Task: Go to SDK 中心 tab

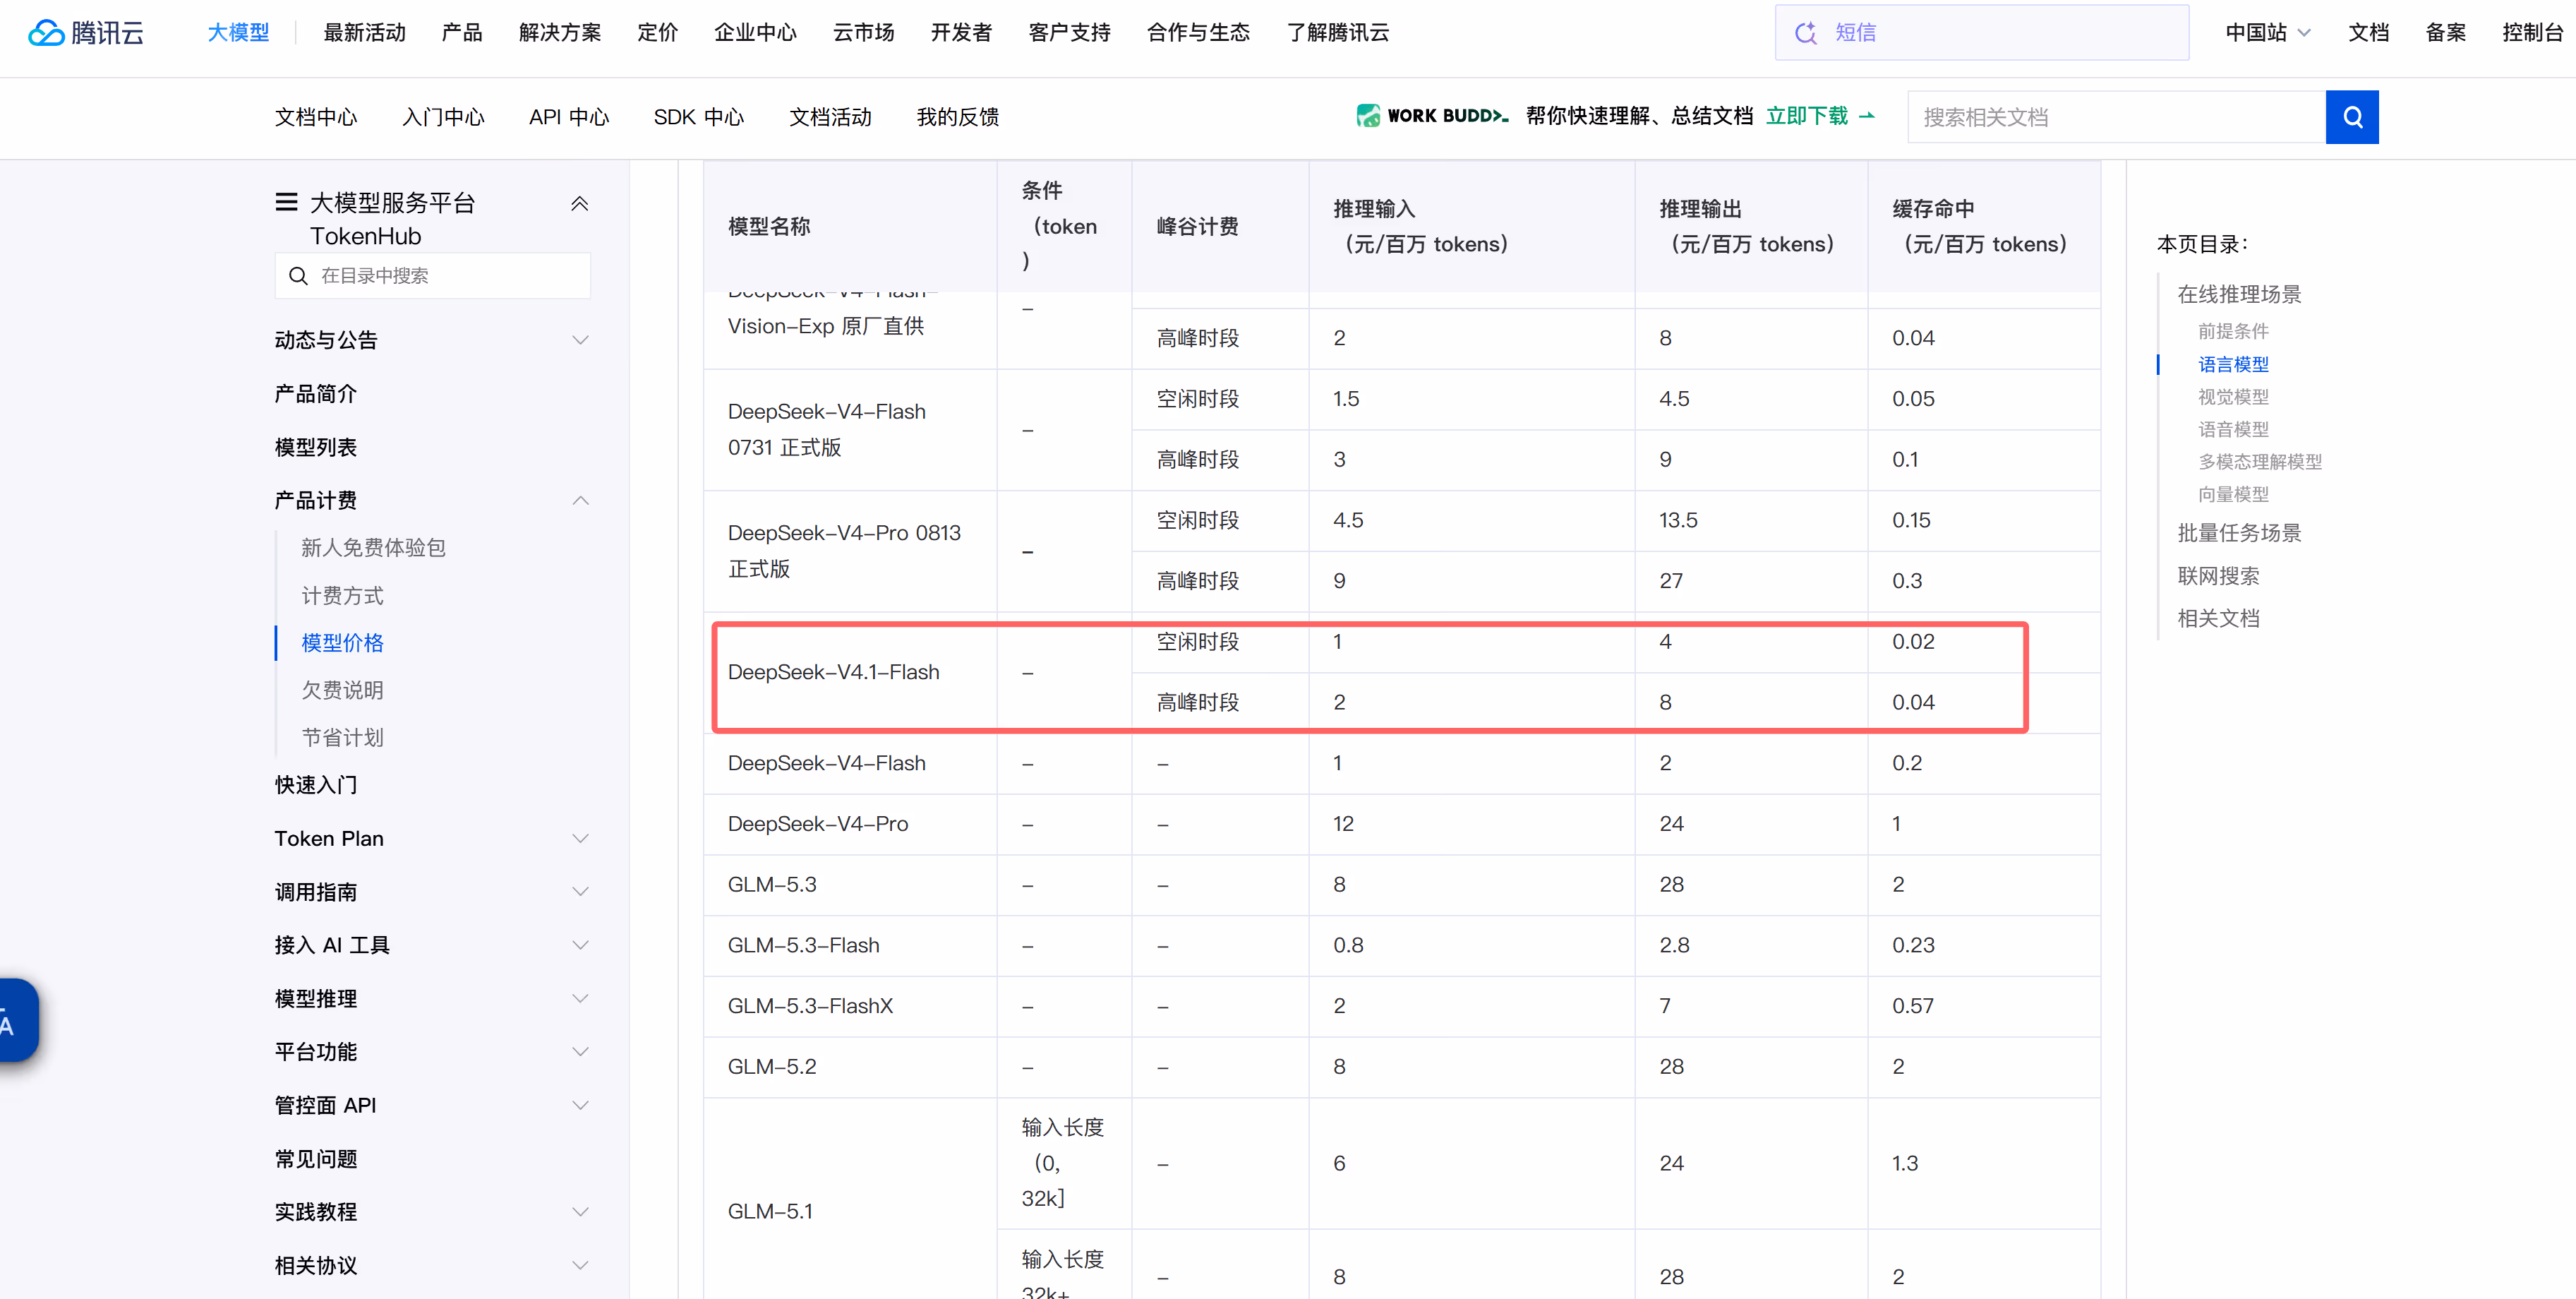Action: pyautogui.click(x=699, y=117)
